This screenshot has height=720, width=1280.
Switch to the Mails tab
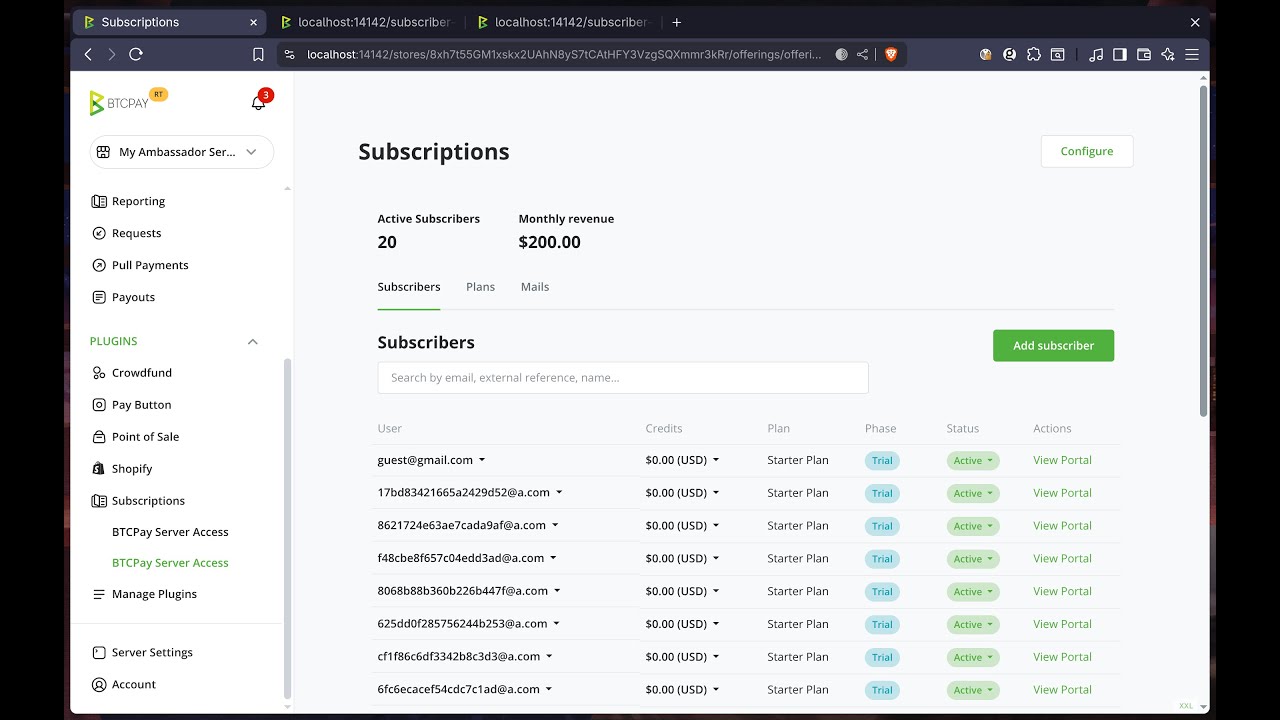(534, 287)
